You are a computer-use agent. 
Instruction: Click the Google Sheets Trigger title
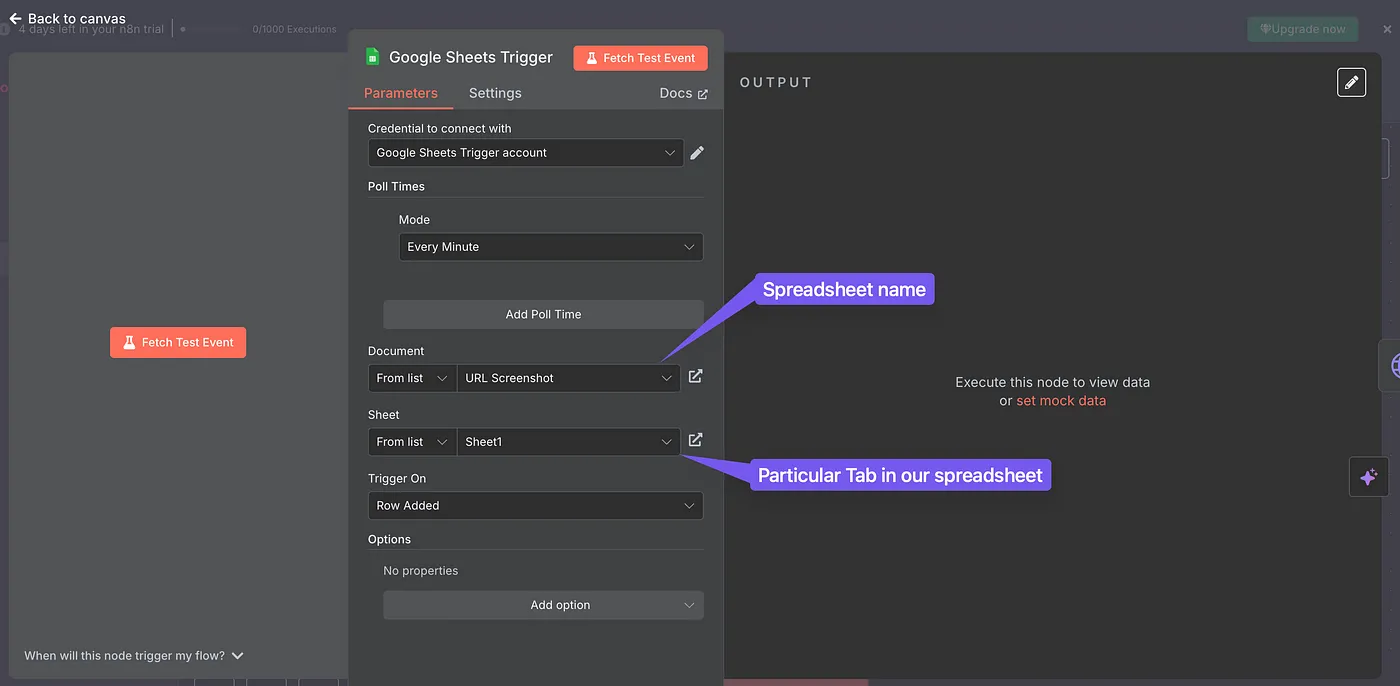point(471,57)
